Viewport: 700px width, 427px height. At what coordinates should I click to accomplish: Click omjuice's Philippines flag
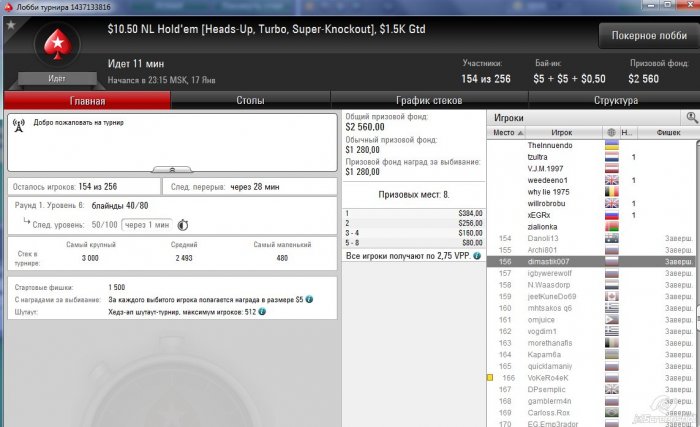(612, 319)
